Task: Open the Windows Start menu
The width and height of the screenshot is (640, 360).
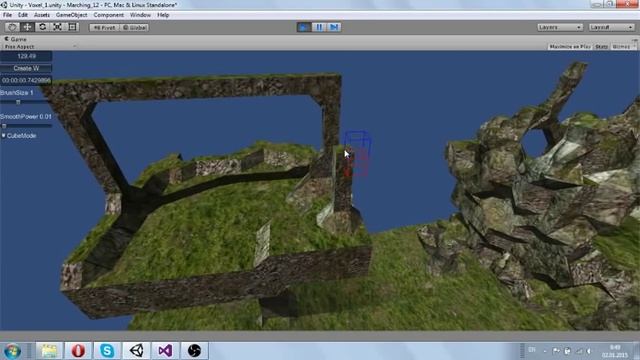Action: pos(12,351)
